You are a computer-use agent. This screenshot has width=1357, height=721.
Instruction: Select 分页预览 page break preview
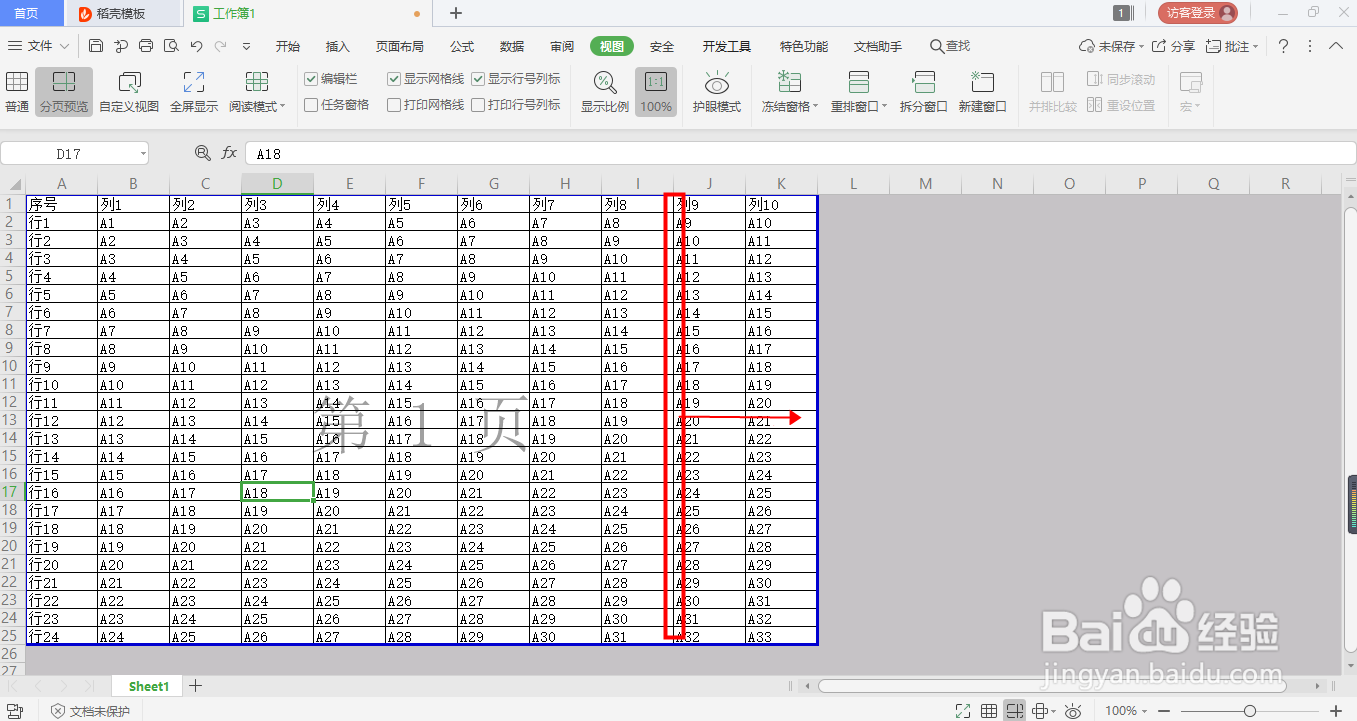click(64, 92)
